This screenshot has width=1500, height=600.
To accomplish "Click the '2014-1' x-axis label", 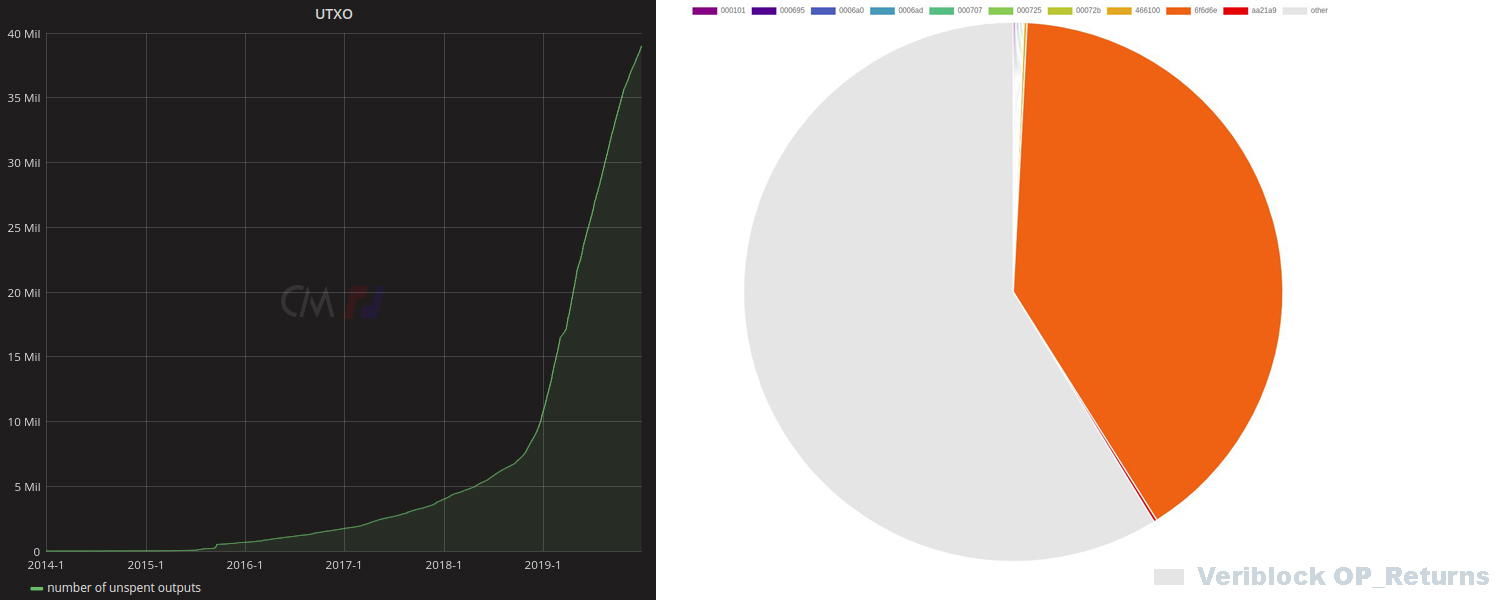I will pyautogui.click(x=47, y=565).
